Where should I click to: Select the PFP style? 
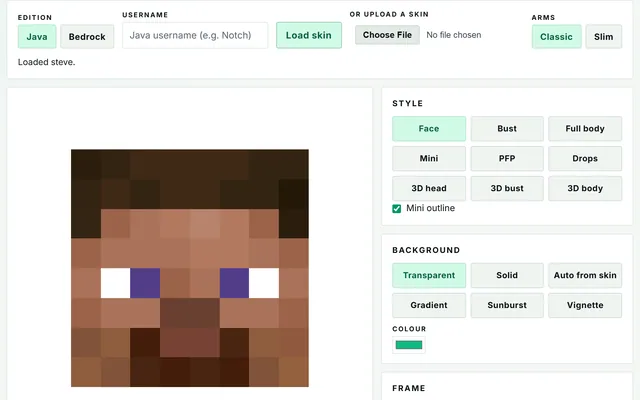tap(507, 158)
